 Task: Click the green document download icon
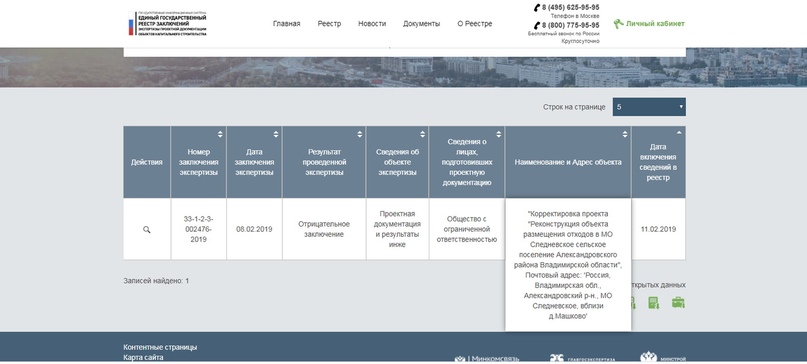click(654, 303)
